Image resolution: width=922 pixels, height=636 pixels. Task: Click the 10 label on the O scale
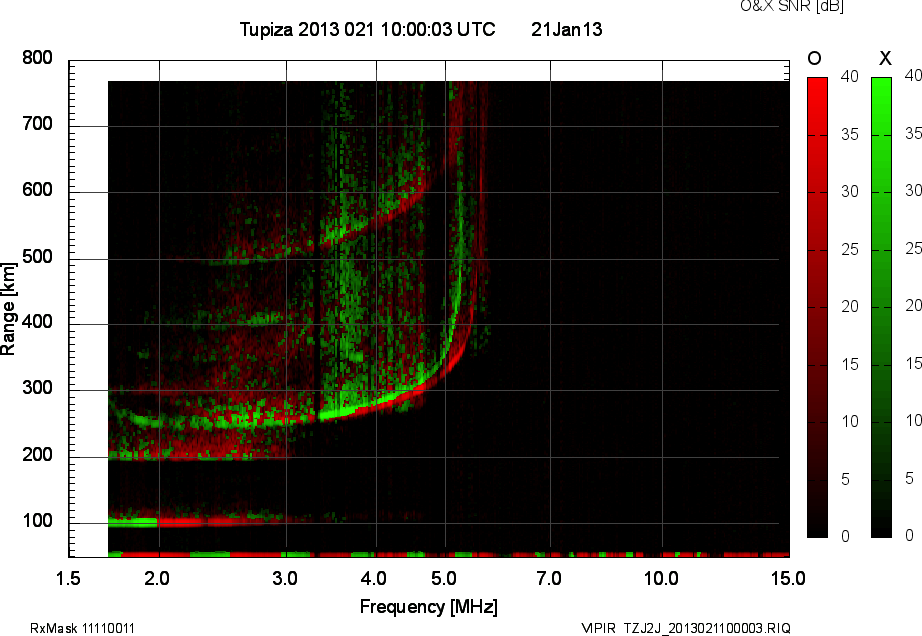tap(850, 421)
